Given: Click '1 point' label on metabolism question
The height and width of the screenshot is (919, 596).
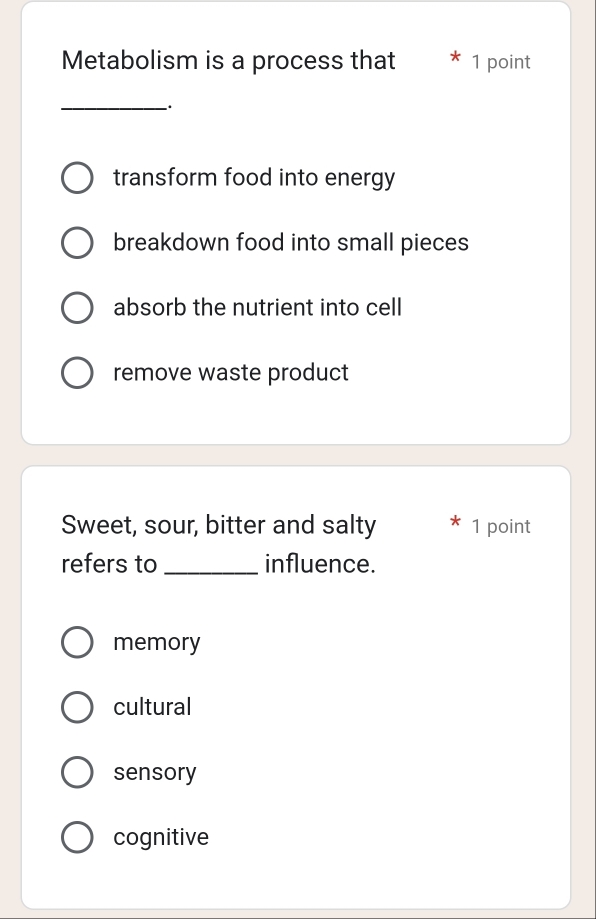Looking at the screenshot, I should (499, 62).
